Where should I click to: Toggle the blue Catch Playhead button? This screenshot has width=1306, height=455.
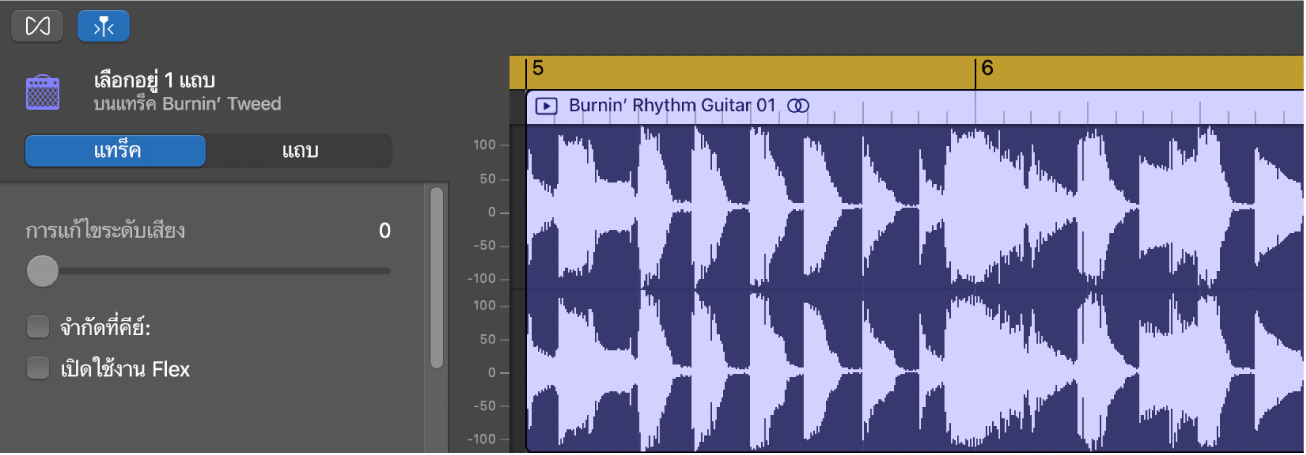pos(103,26)
